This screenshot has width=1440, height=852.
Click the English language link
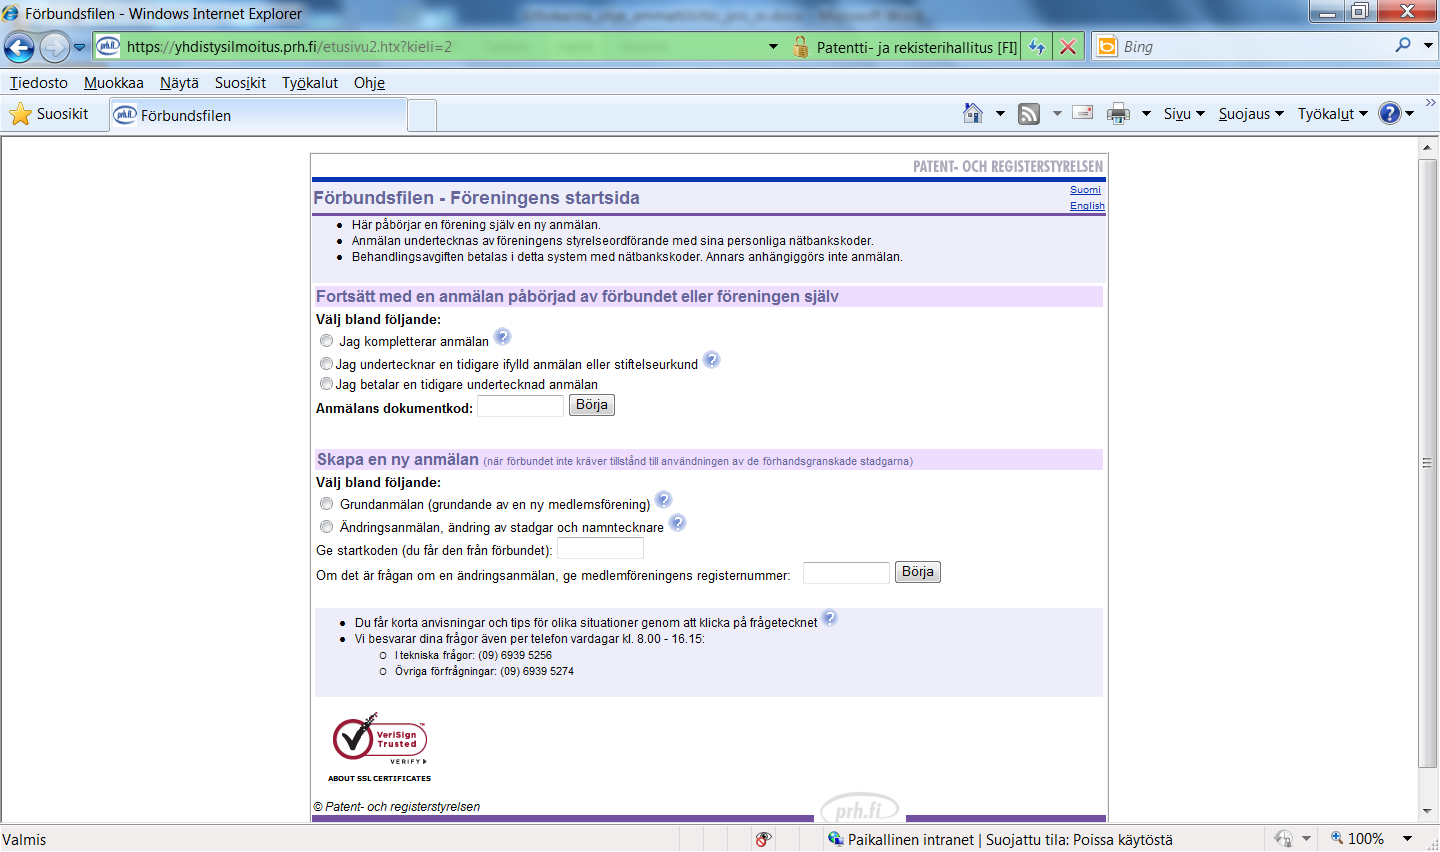pyautogui.click(x=1087, y=206)
